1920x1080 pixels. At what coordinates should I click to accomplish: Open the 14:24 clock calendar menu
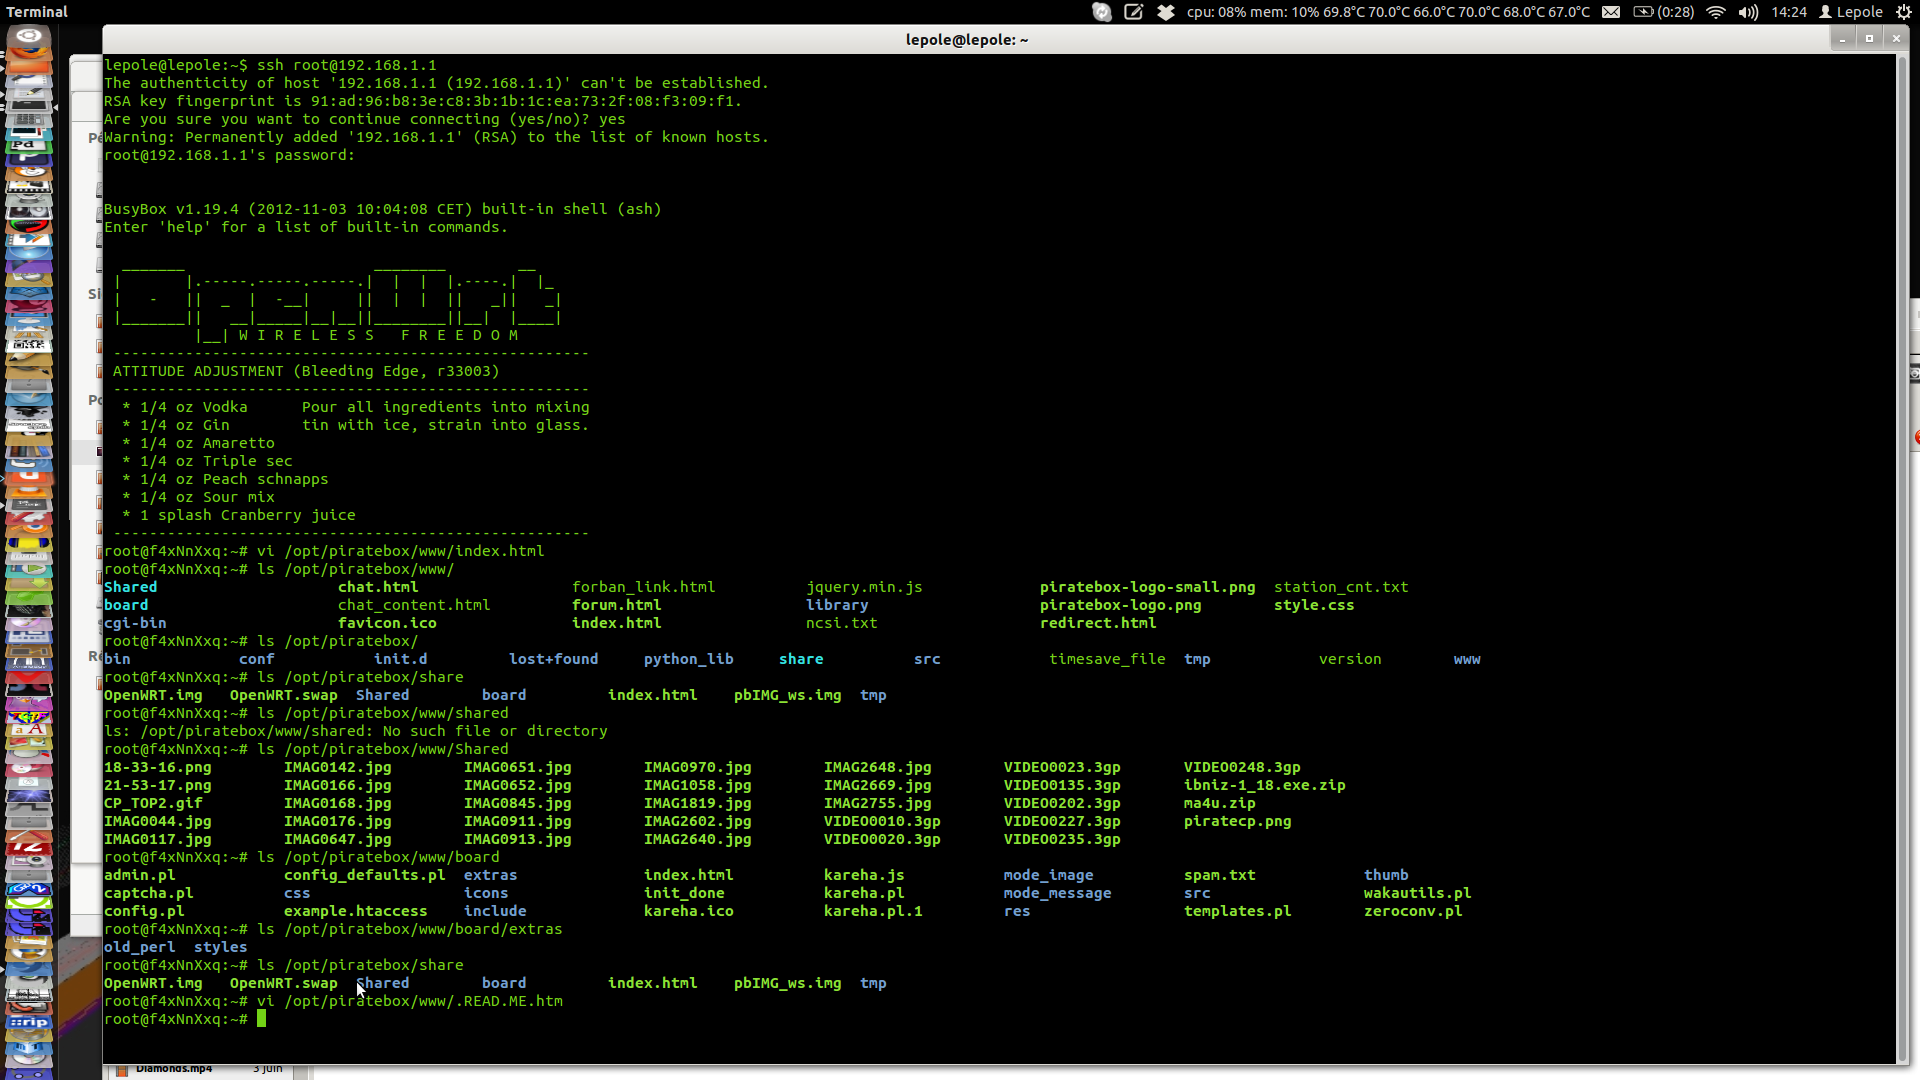(x=1788, y=12)
